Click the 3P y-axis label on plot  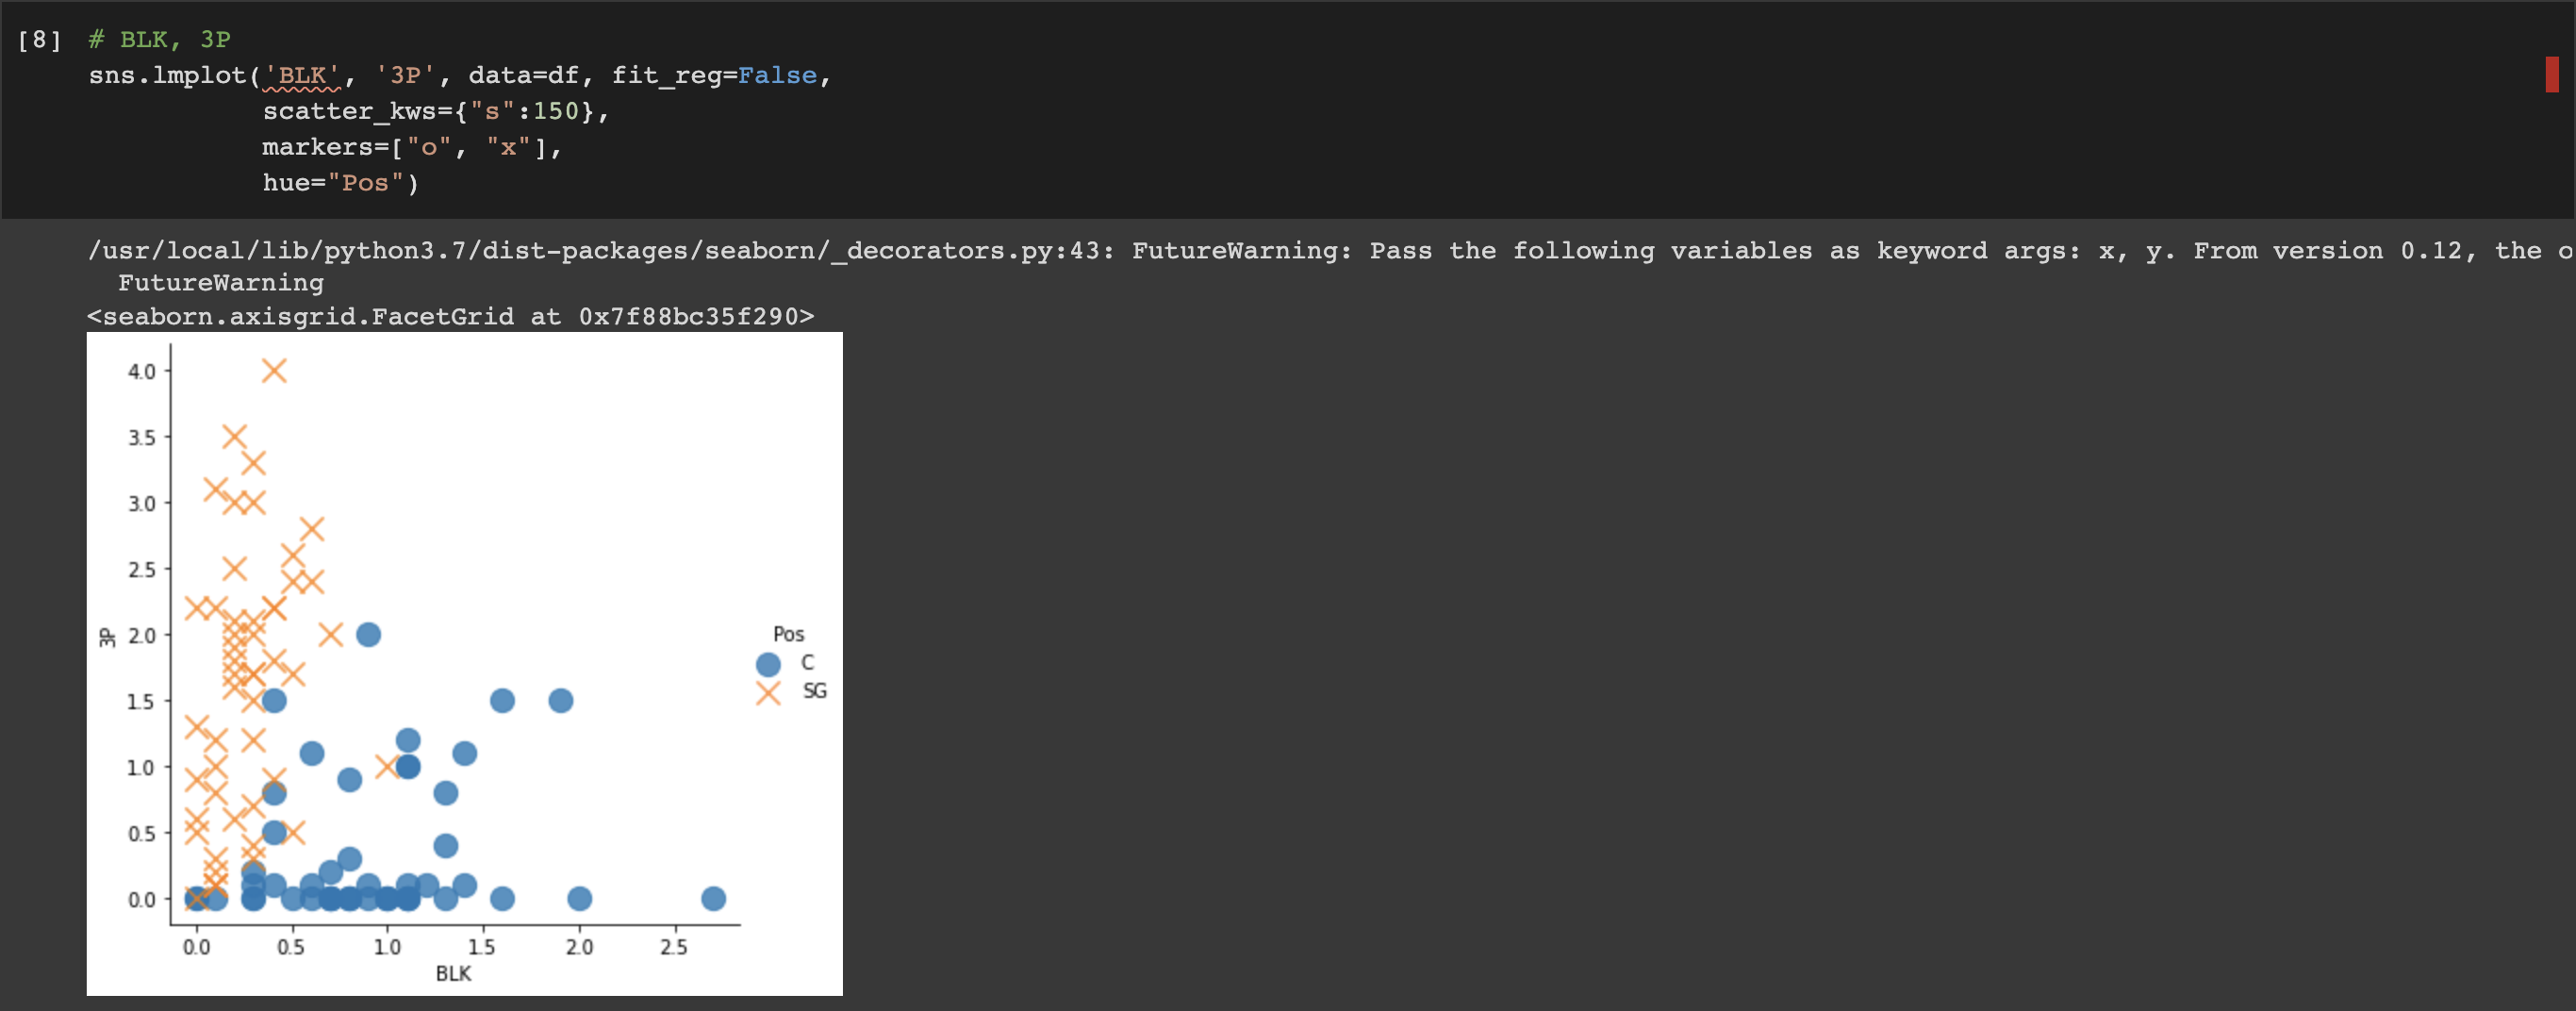(x=107, y=637)
